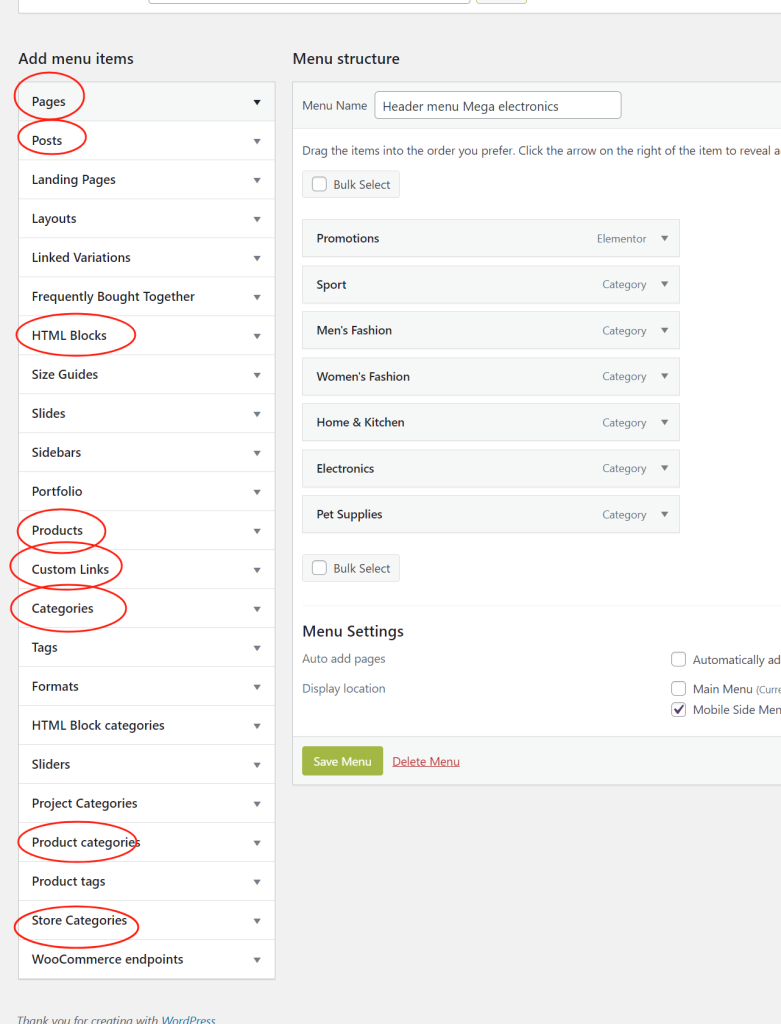Open the Landing Pages section
Image resolution: width=781 pixels, height=1024 pixels.
click(146, 180)
